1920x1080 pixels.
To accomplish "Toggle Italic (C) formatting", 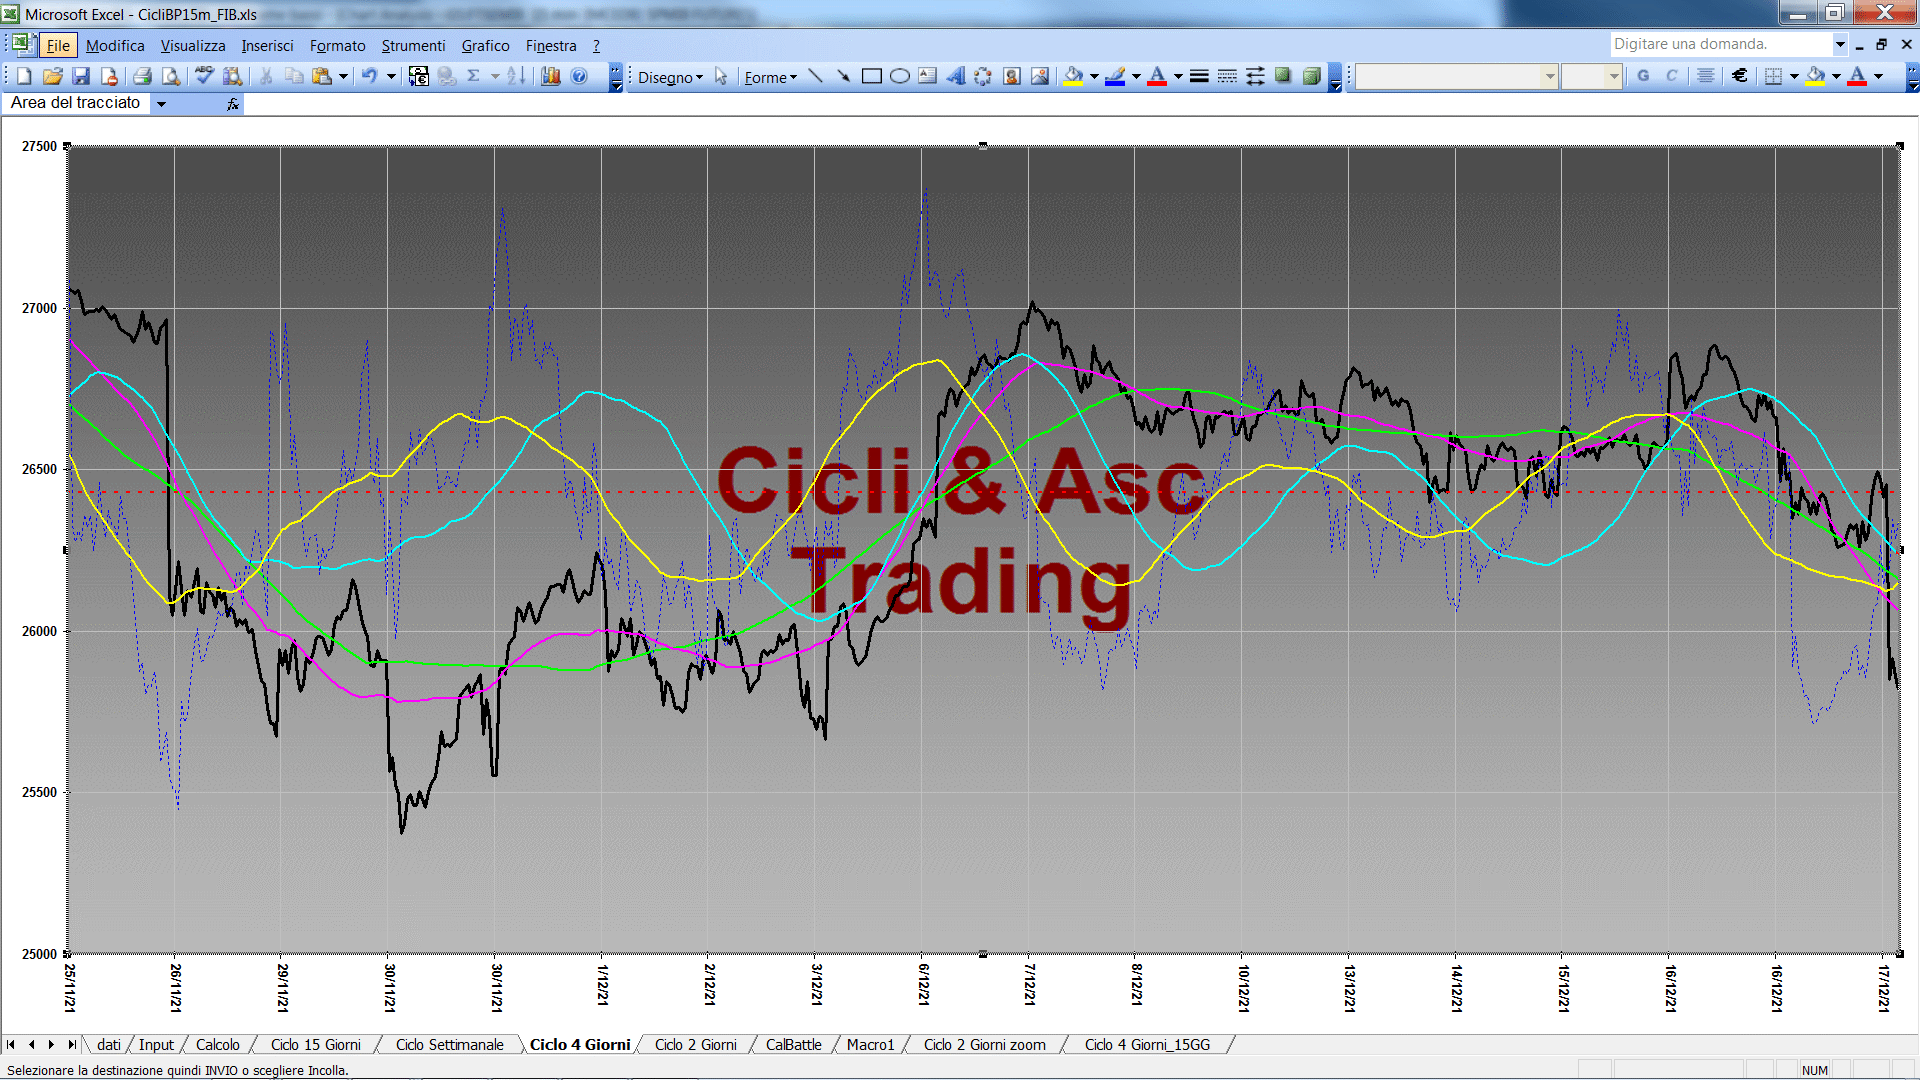I will point(1671,76).
